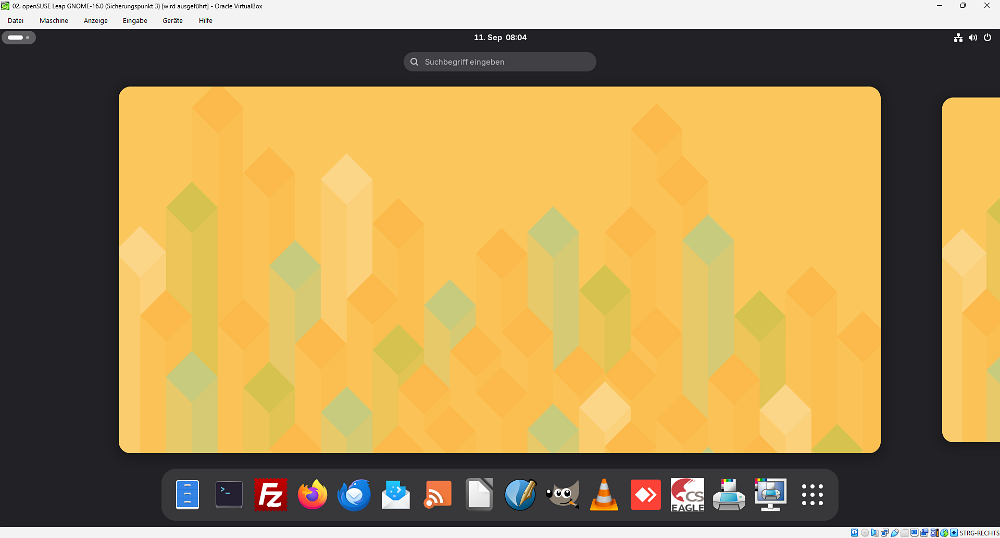Click the Suchbegriff eingeben search field
Viewport: 1000px width, 538px height.
(x=500, y=62)
